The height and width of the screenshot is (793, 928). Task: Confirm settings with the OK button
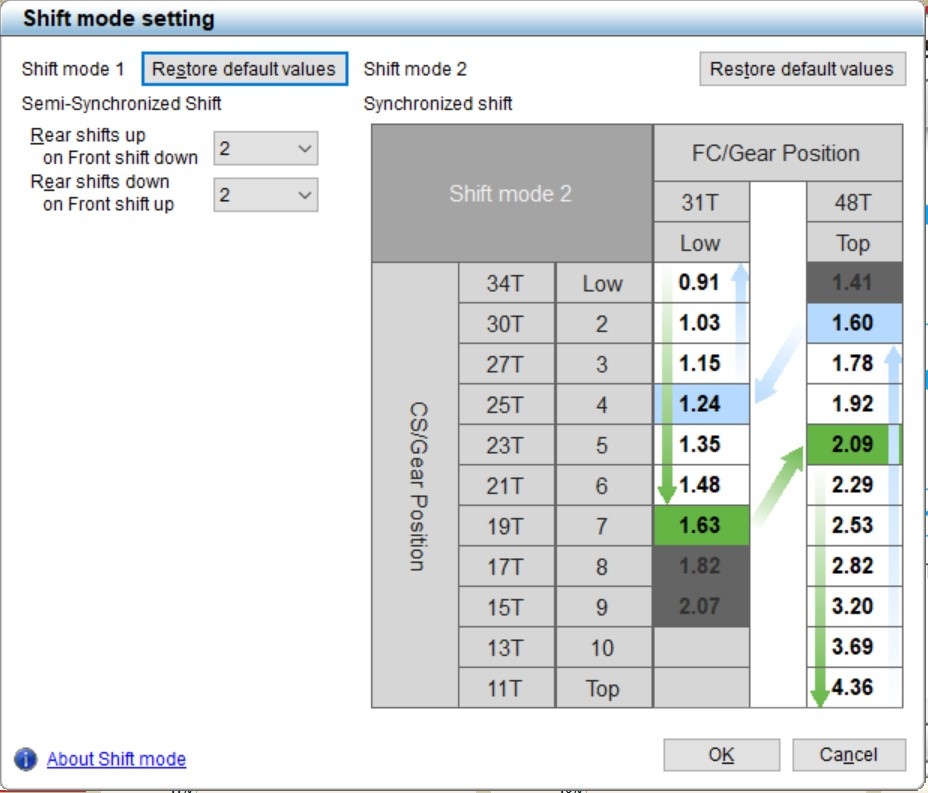[x=721, y=755]
